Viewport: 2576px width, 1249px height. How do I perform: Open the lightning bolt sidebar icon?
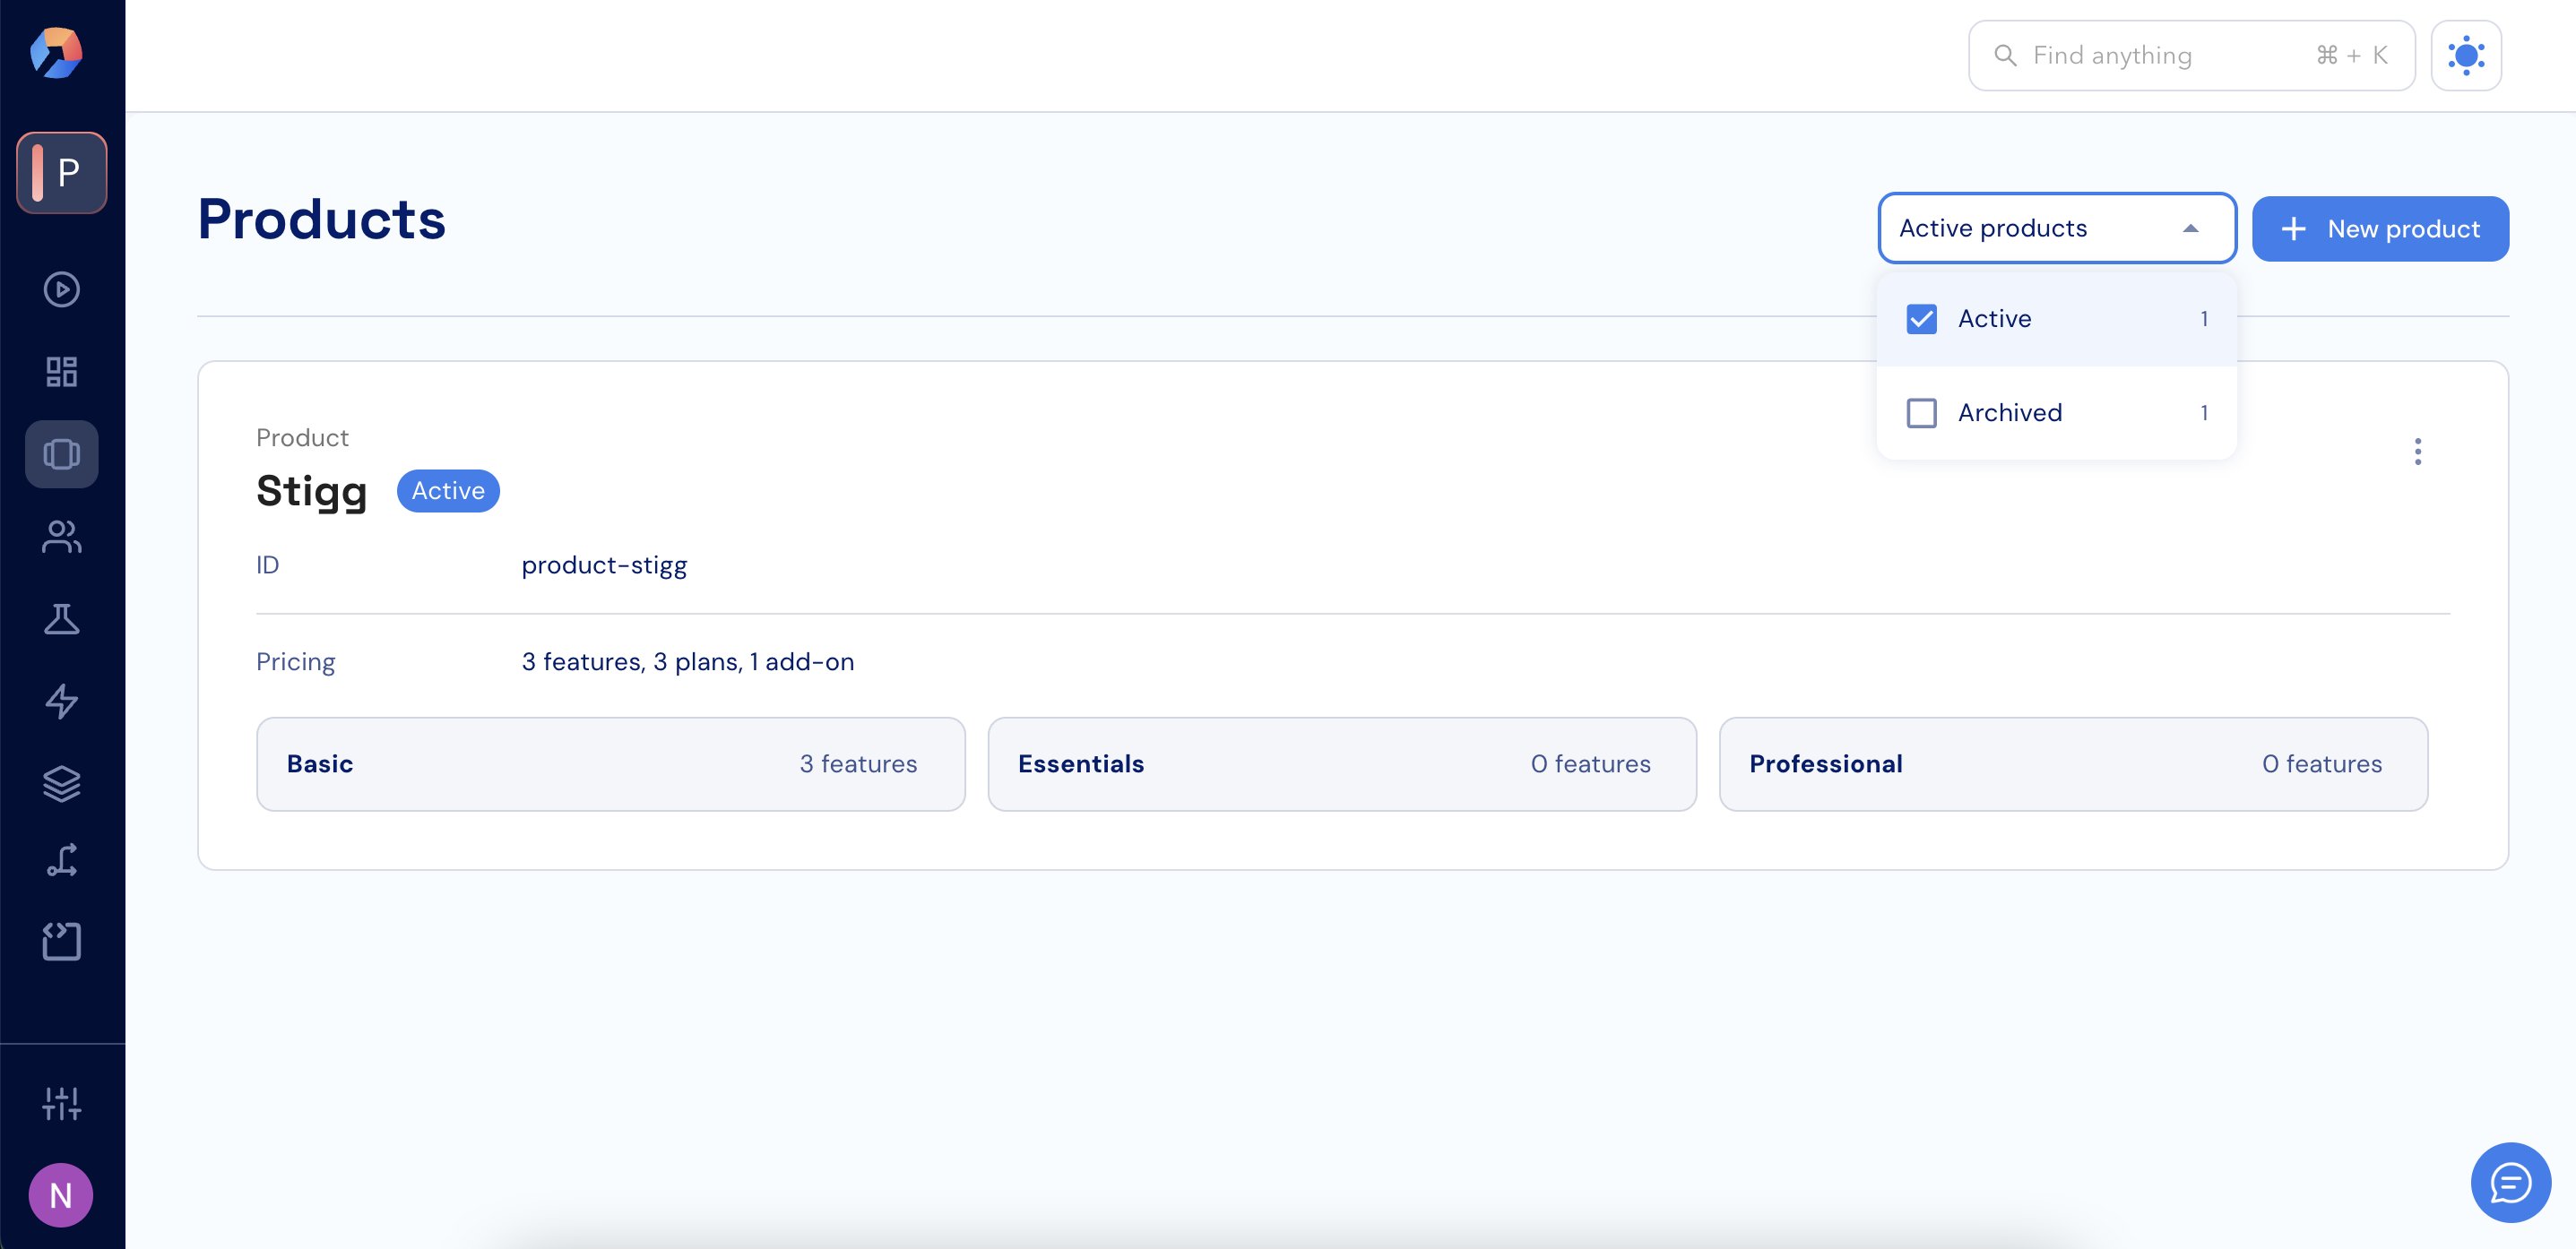[x=61, y=701]
